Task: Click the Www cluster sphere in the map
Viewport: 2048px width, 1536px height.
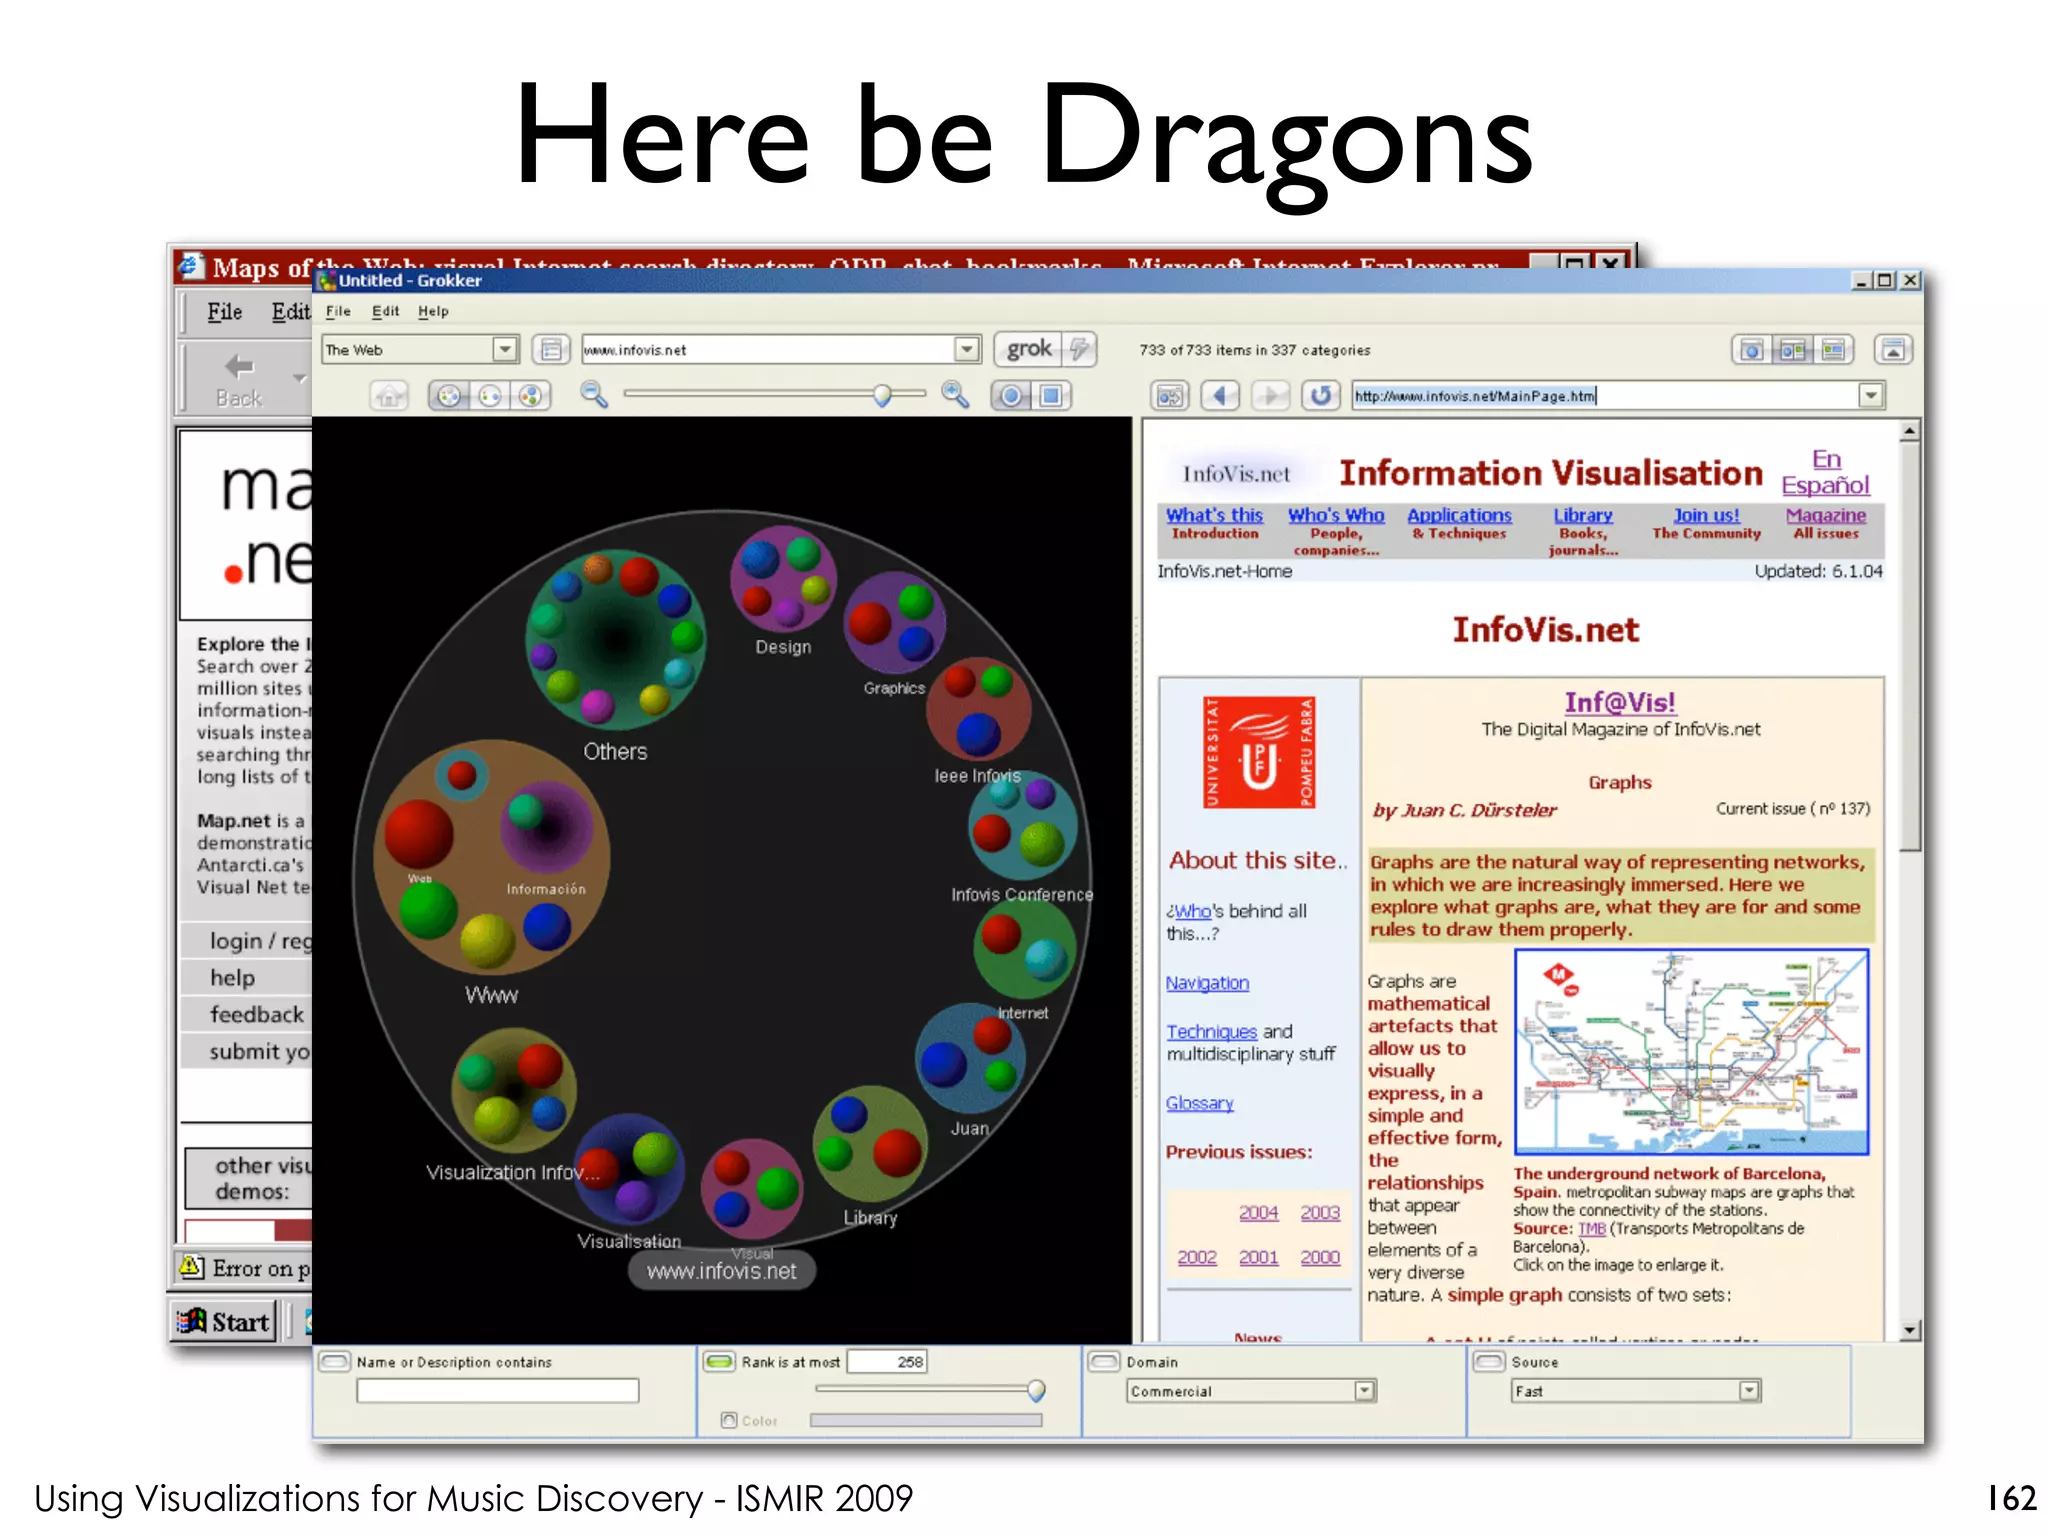Action: coord(491,857)
